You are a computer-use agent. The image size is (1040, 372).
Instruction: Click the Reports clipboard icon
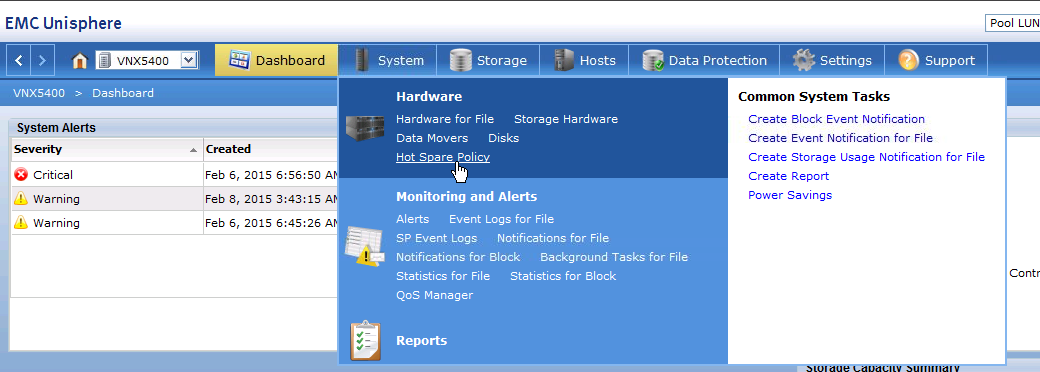point(365,341)
